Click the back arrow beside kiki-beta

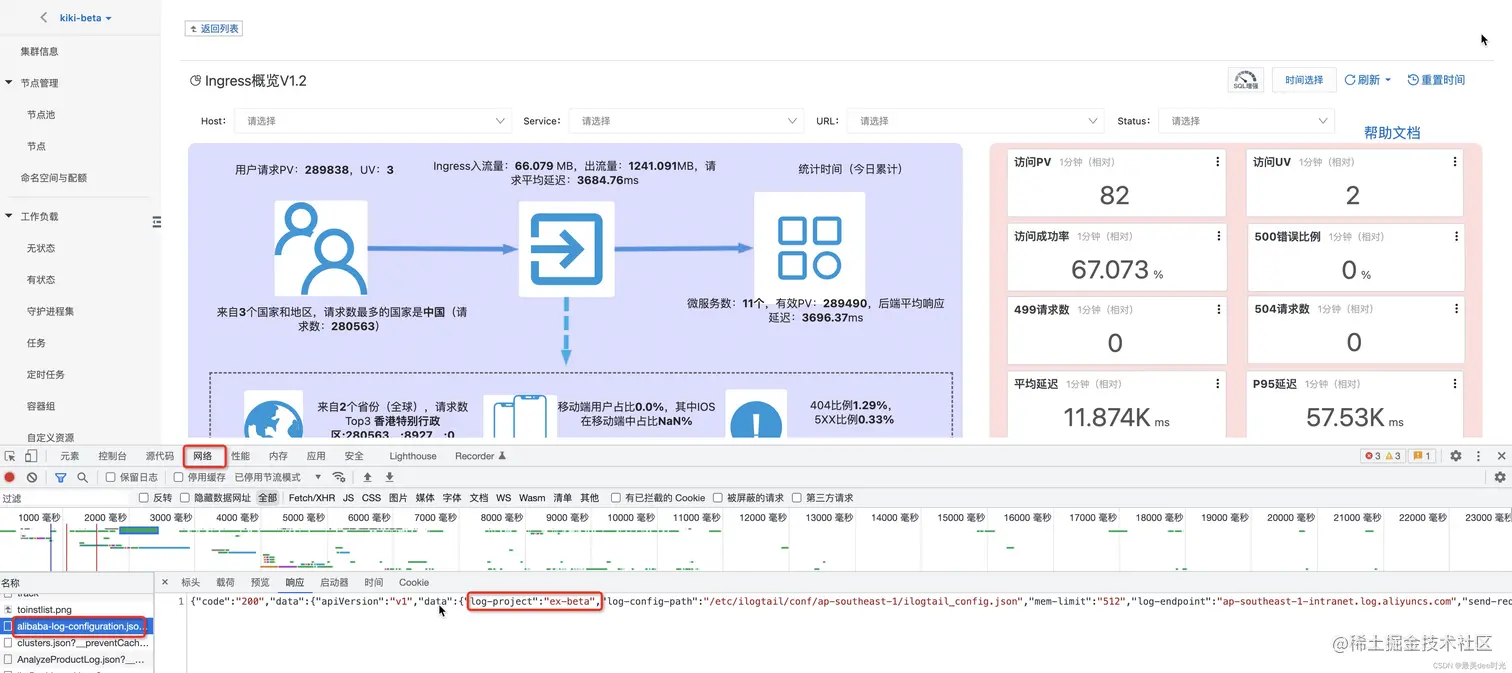coord(44,18)
